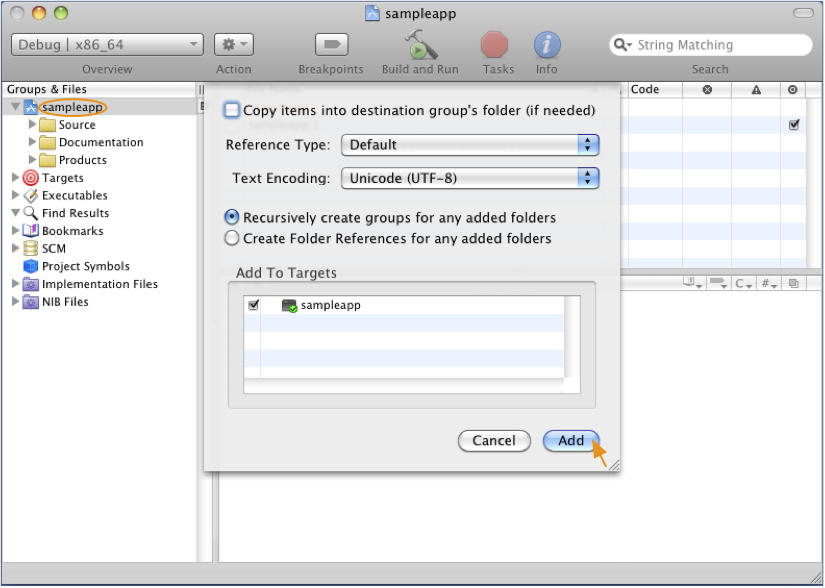Uncheck the sampleapp target in Add To Targets

pyautogui.click(x=253, y=305)
